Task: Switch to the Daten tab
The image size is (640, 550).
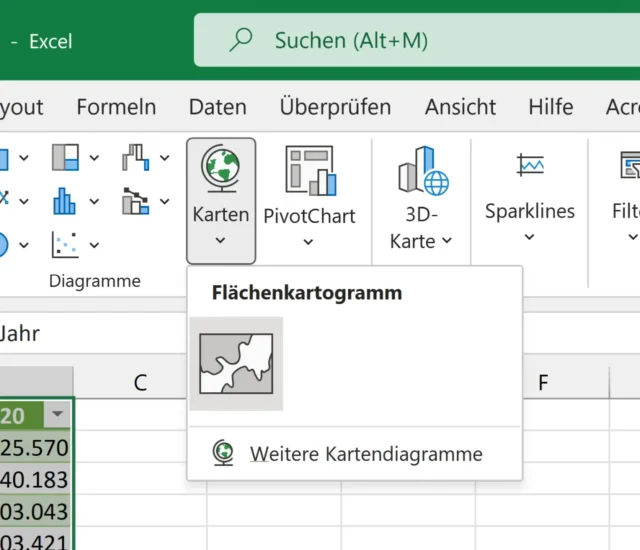Action: [x=218, y=106]
